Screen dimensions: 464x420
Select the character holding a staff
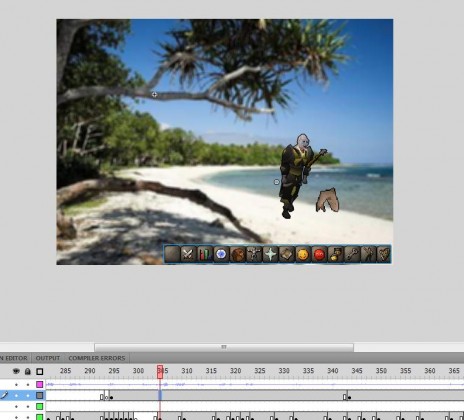tap(299, 176)
